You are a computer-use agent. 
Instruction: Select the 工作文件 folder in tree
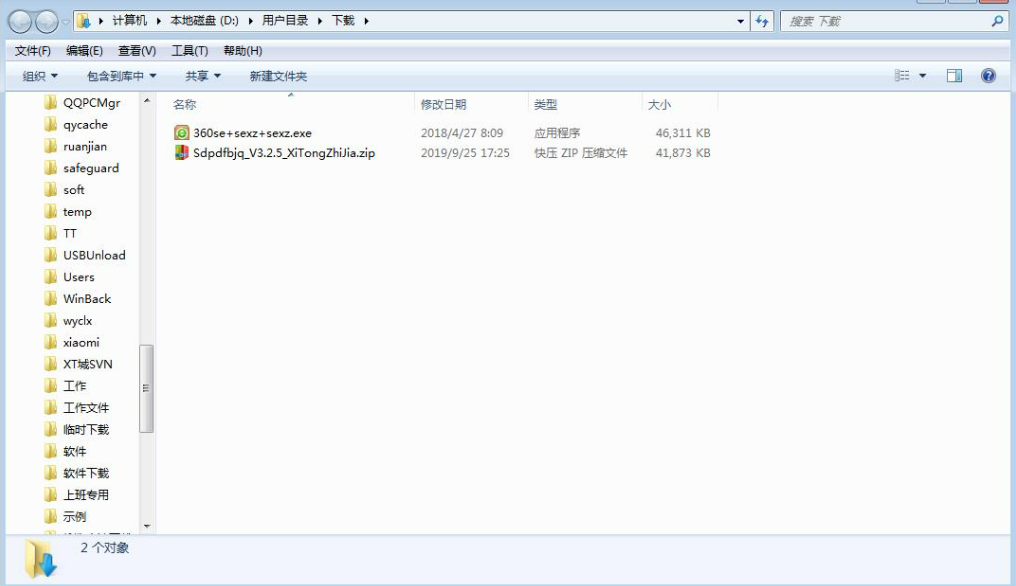(86, 408)
